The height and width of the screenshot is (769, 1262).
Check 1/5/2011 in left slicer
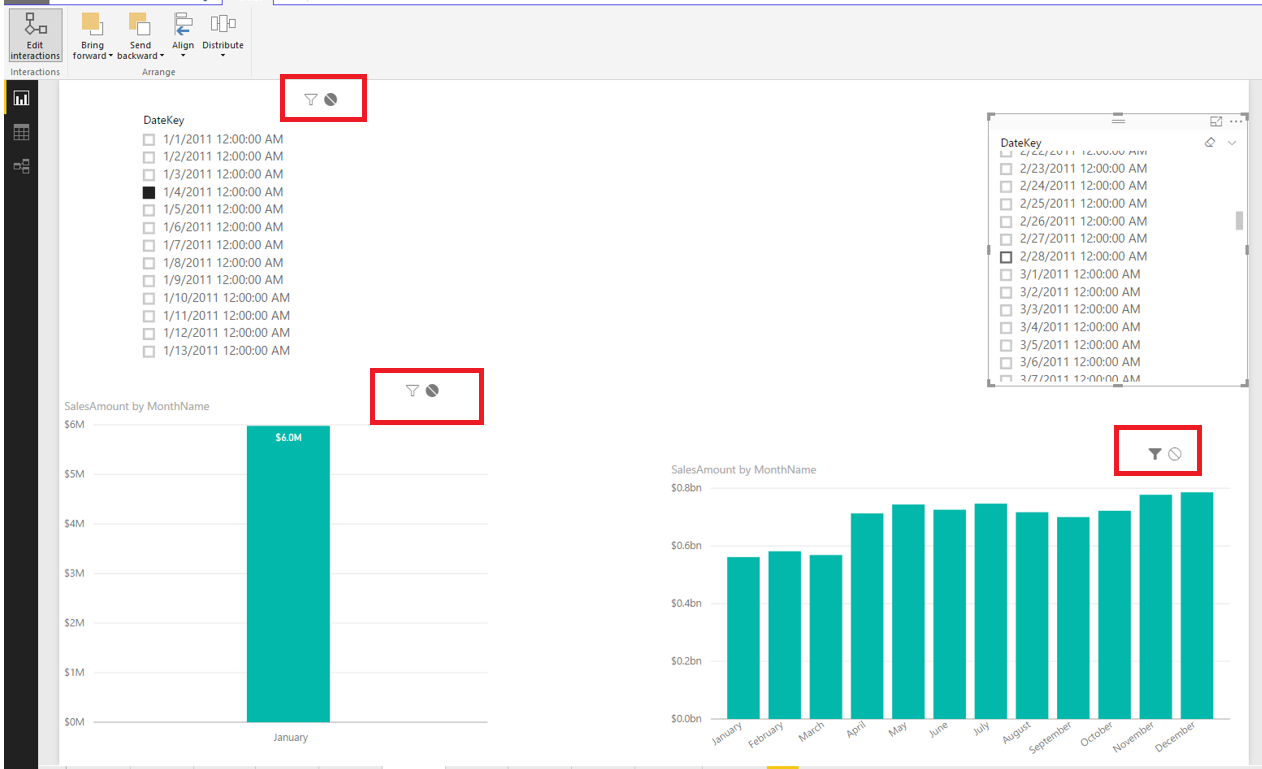point(149,210)
